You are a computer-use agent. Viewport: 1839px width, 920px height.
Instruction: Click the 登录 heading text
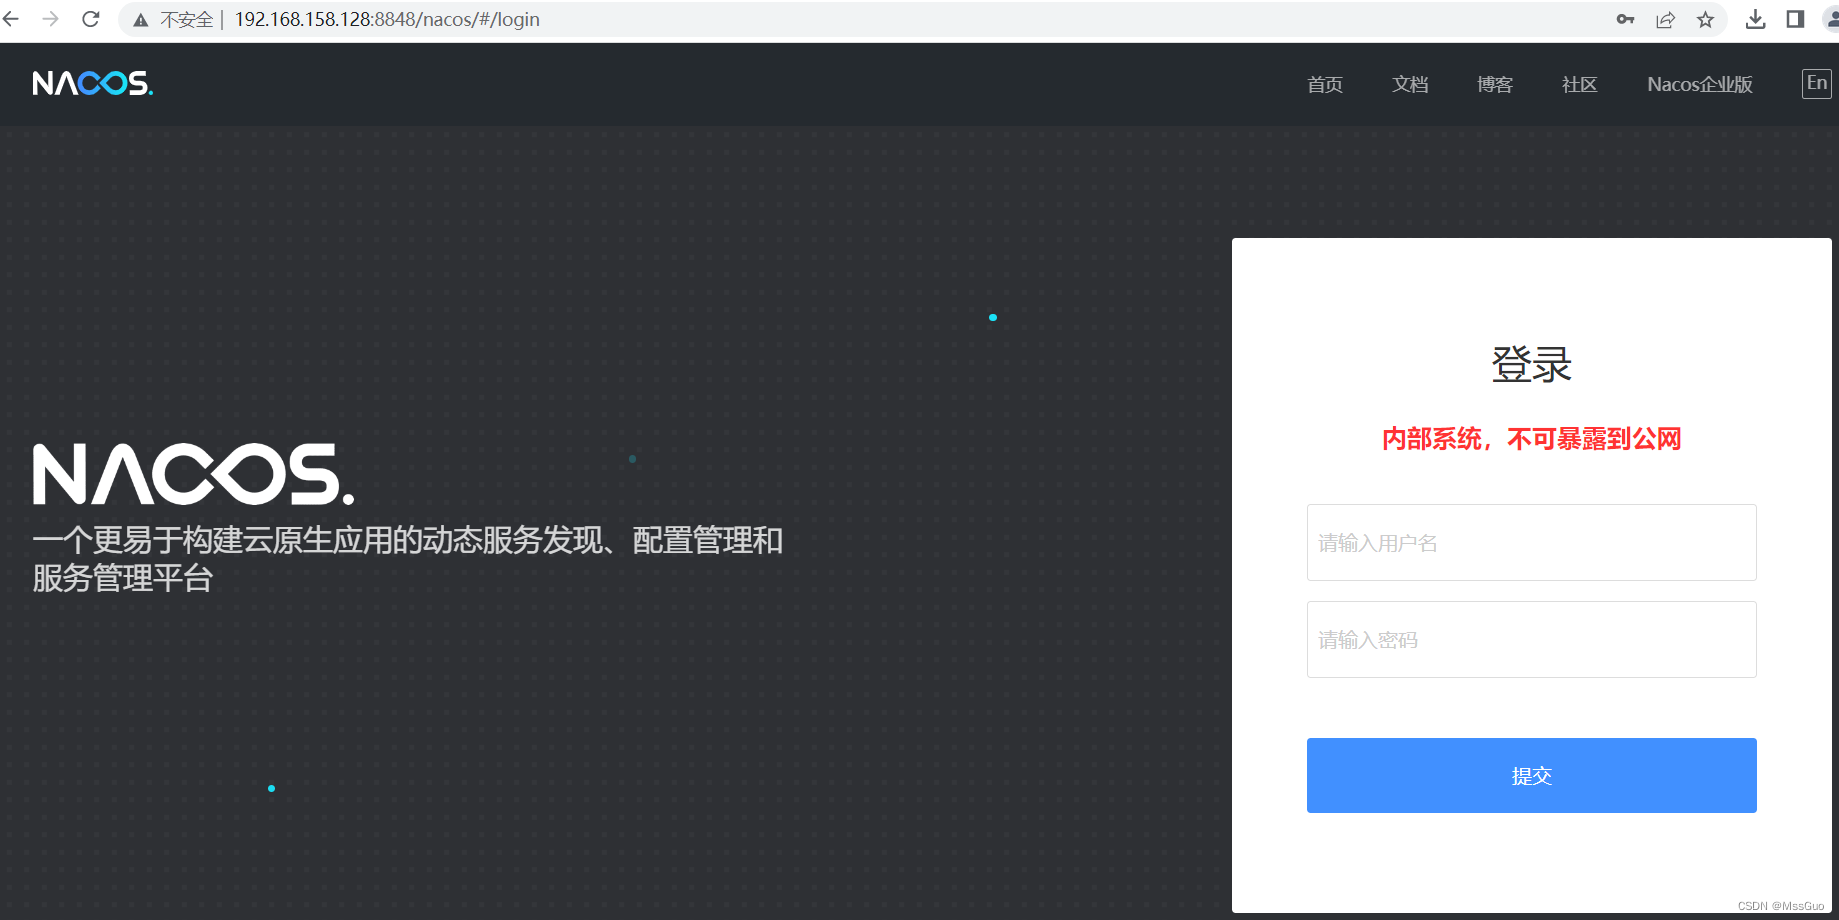1531,364
